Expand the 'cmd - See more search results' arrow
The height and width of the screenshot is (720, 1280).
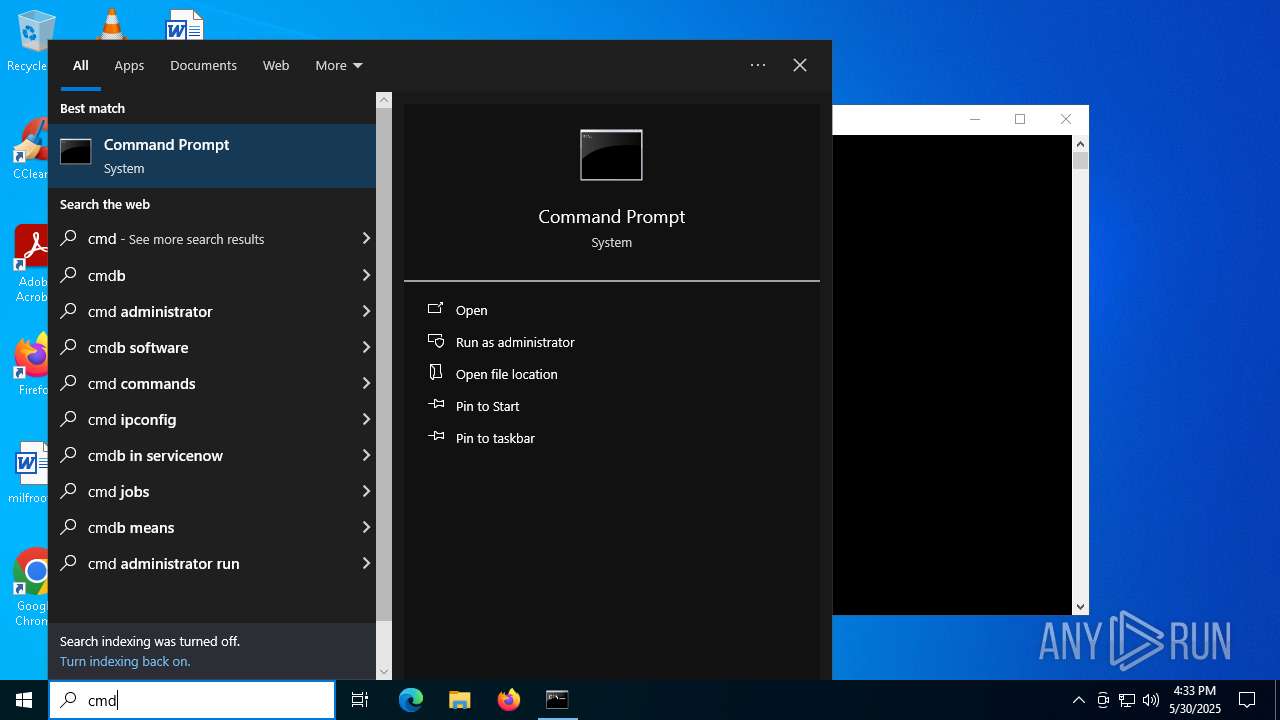click(365, 239)
